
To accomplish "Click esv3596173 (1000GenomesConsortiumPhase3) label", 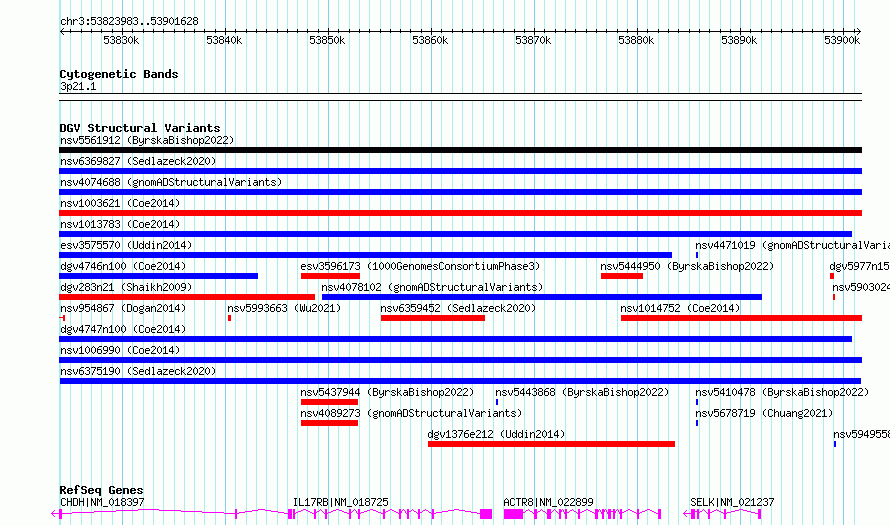I will click(x=420, y=266).
